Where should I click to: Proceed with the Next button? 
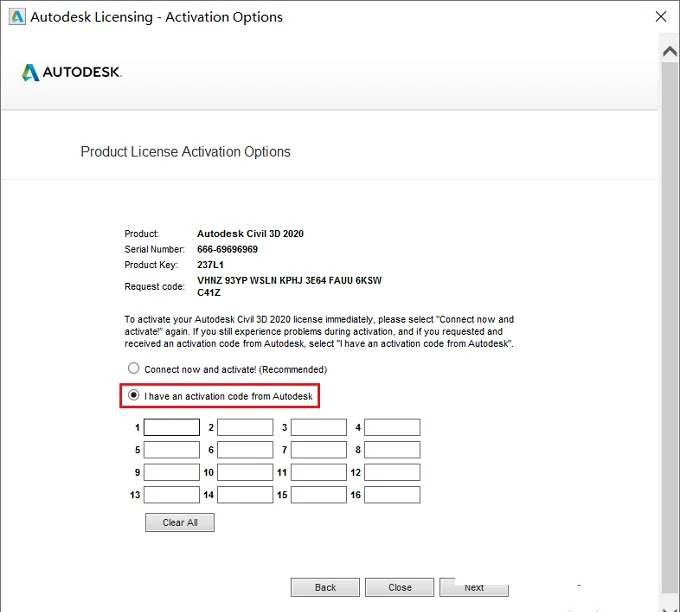(474, 587)
